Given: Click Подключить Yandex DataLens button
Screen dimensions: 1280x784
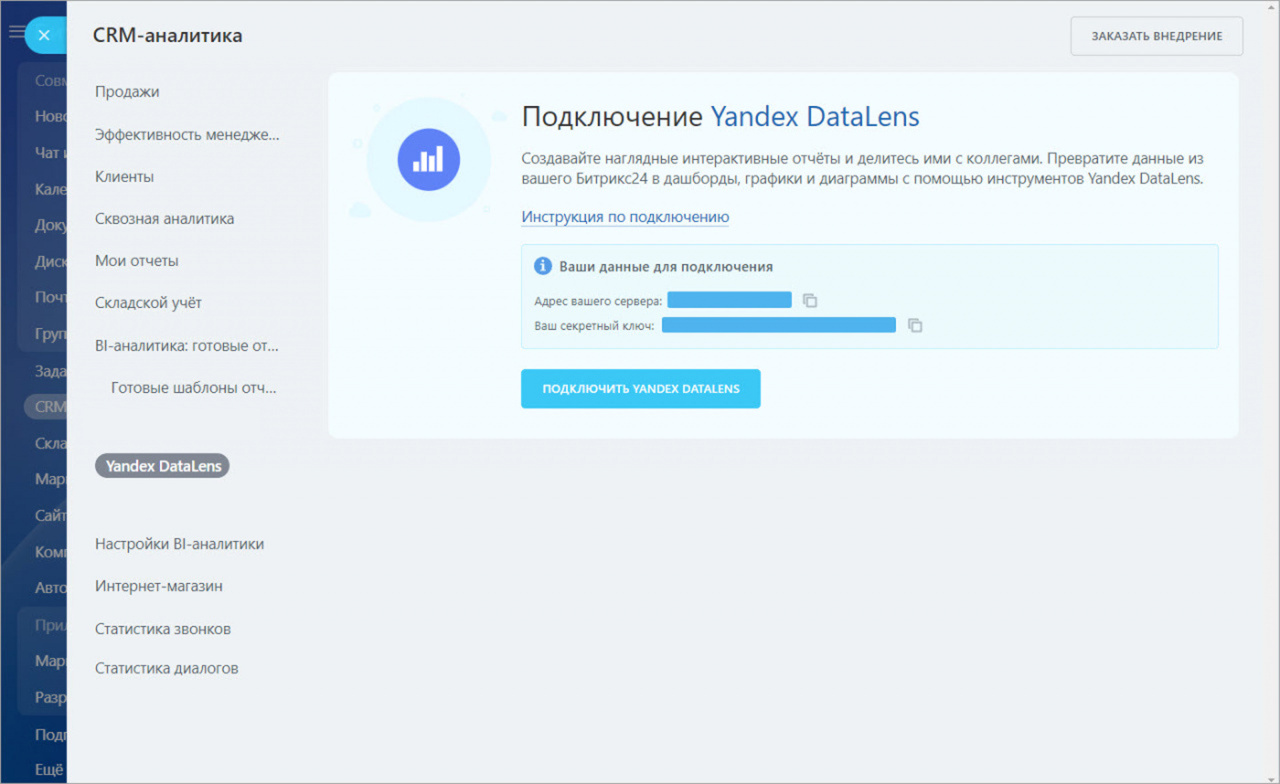Looking at the screenshot, I should point(641,388).
